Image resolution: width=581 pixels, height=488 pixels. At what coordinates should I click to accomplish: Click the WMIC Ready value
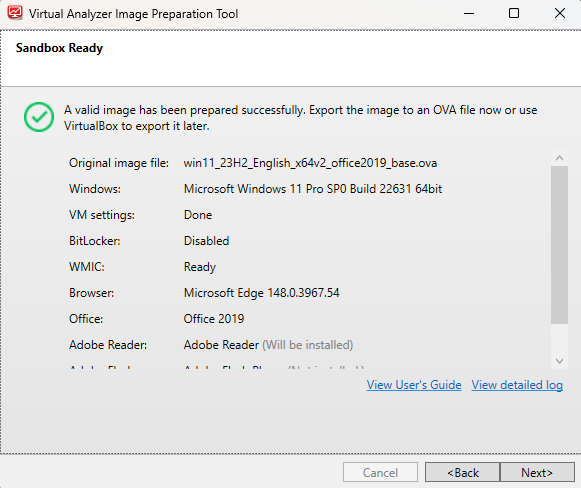coord(200,267)
